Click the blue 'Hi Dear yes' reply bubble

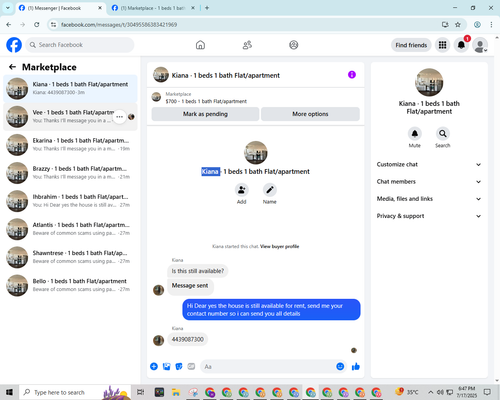[x=271, y=310]
